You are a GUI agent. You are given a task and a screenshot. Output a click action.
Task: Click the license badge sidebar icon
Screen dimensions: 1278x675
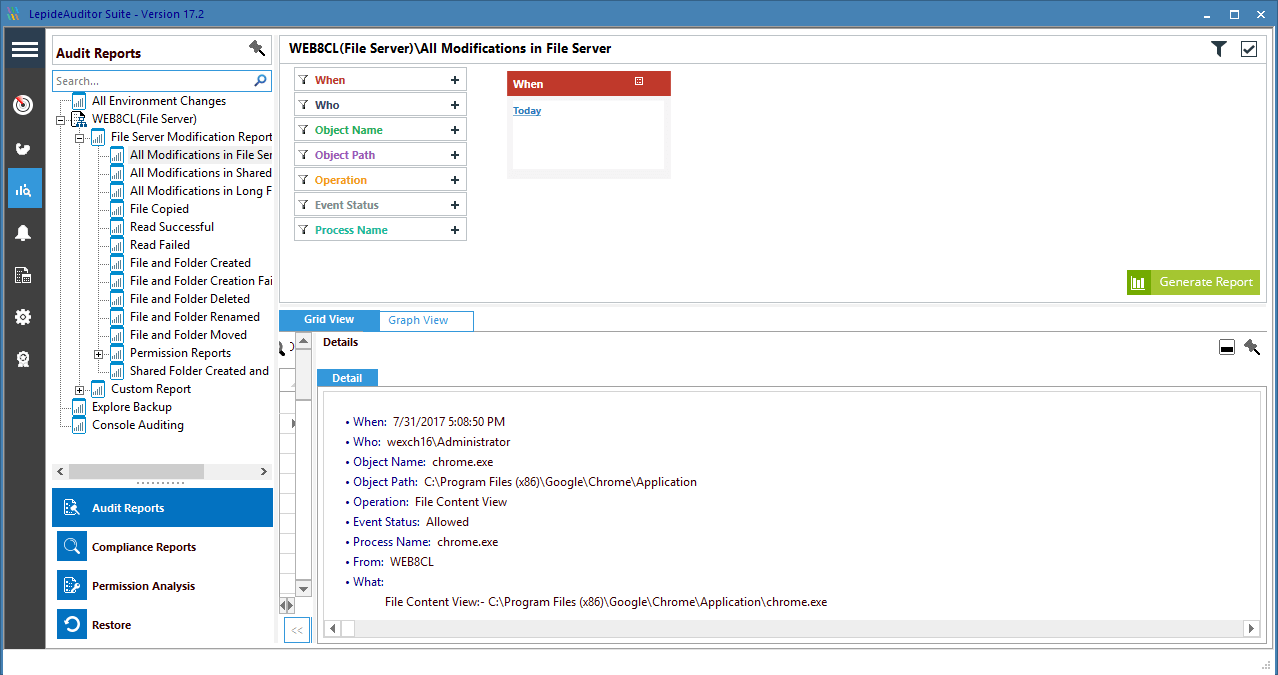pyautogui.click(x=23, y=359)
